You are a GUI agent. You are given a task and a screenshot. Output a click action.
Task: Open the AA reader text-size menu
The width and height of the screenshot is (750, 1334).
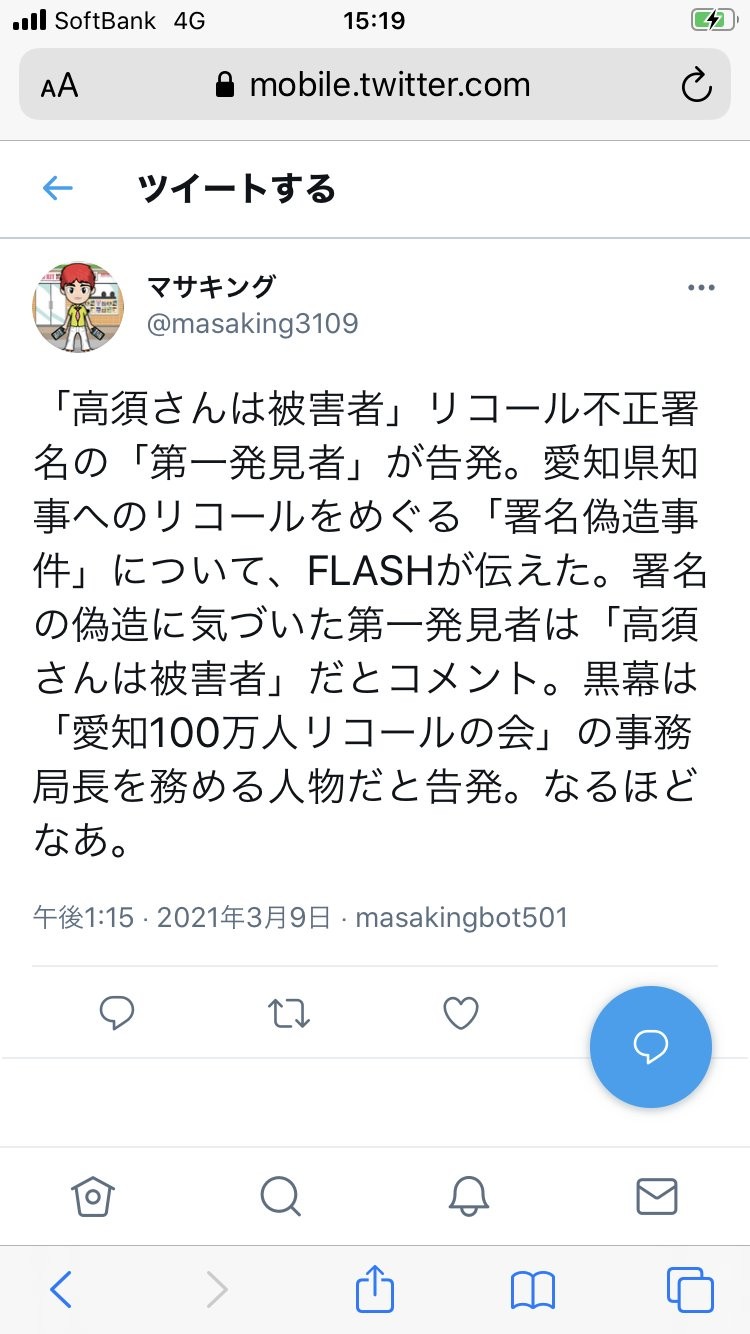coord(60,86)
